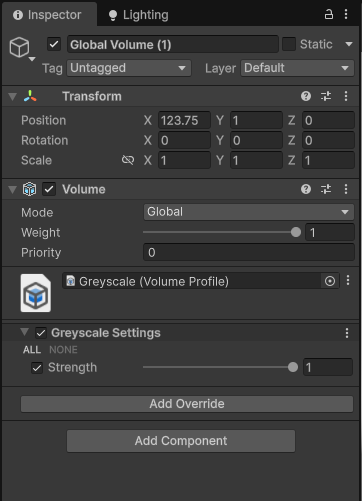Click the Position Z field

328,120
